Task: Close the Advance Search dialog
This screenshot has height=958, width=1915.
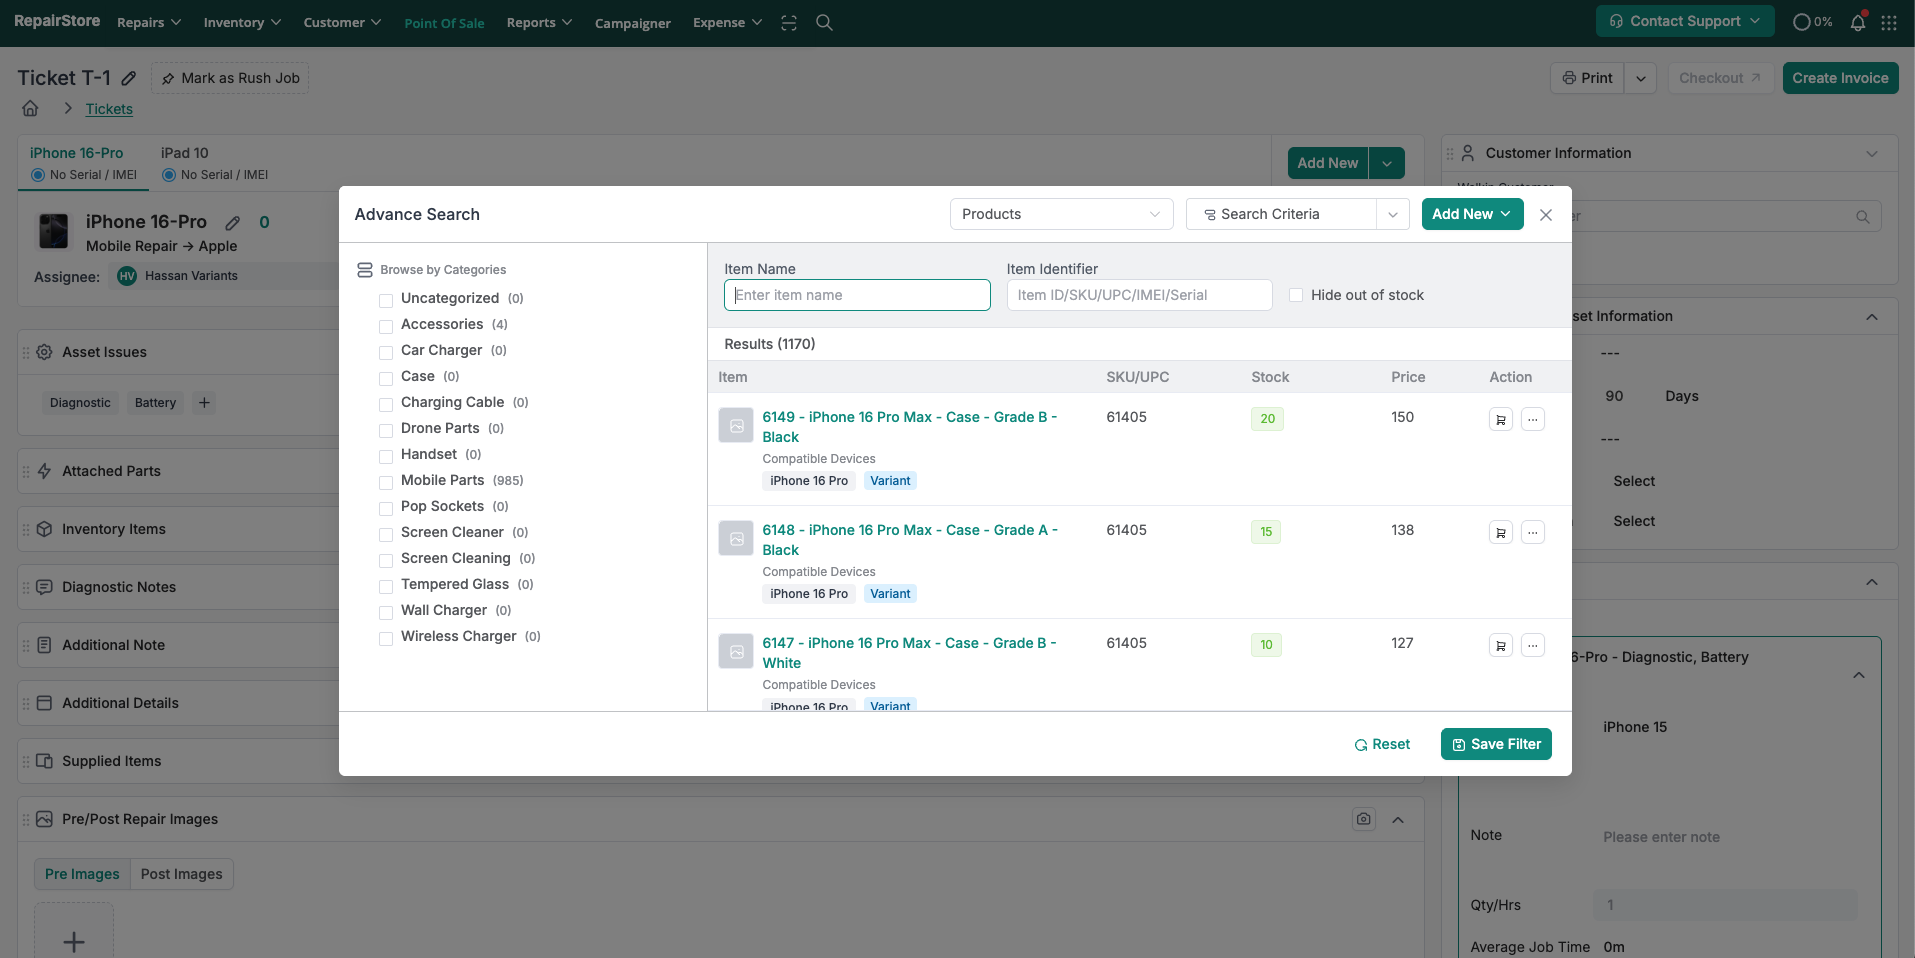Action: coord(1545,215)
